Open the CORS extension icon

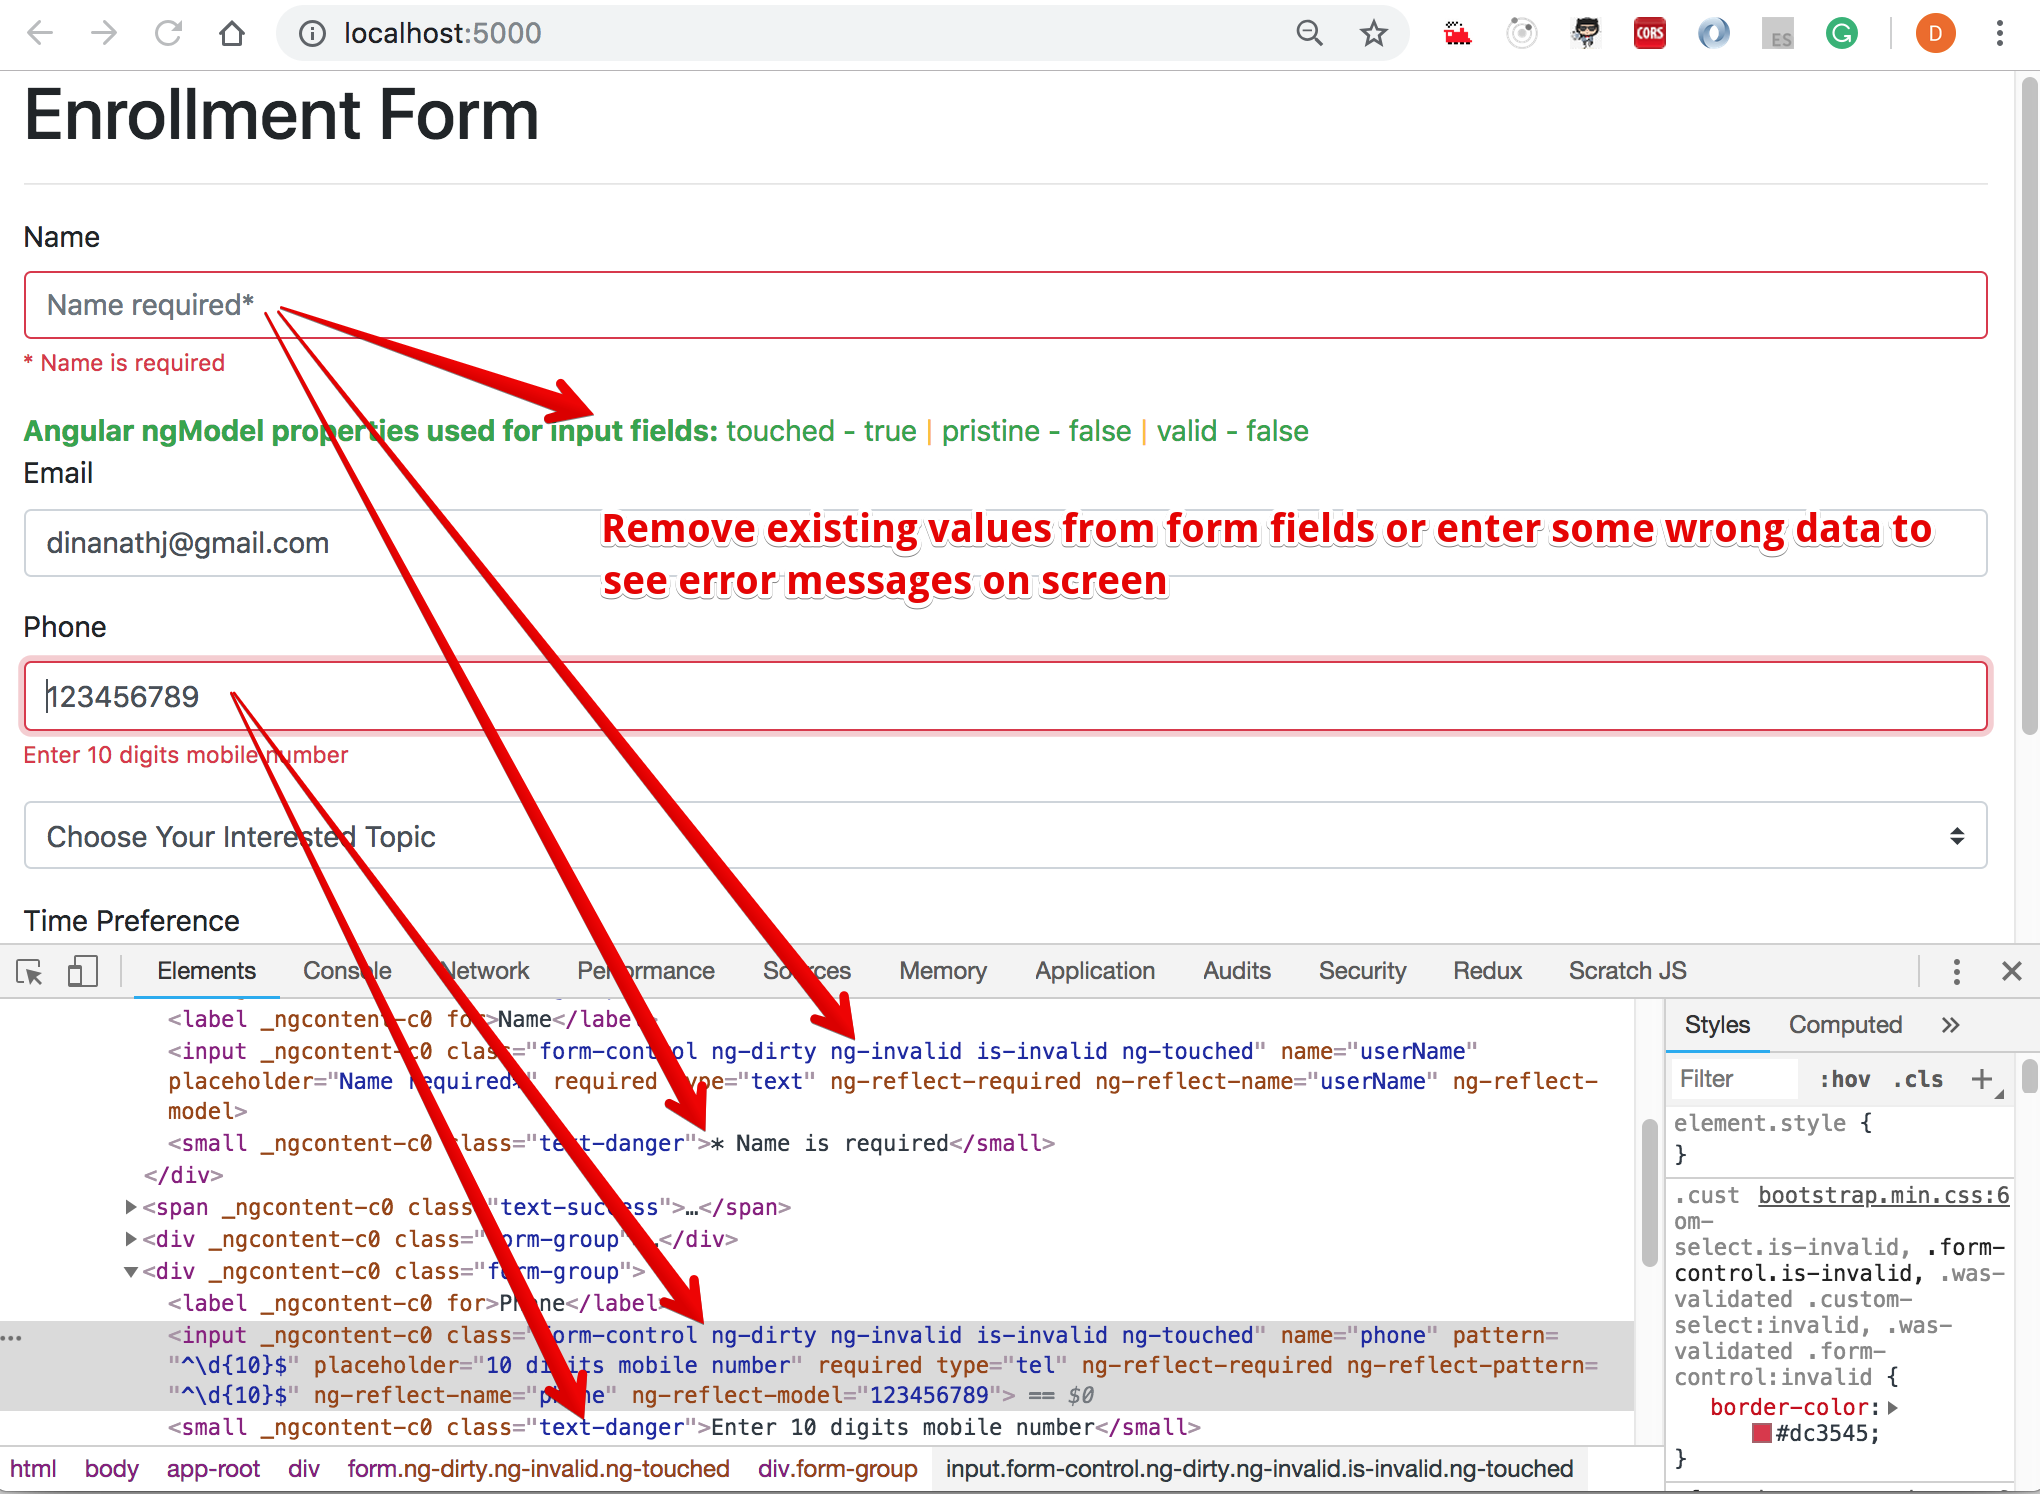(1649, 33)
